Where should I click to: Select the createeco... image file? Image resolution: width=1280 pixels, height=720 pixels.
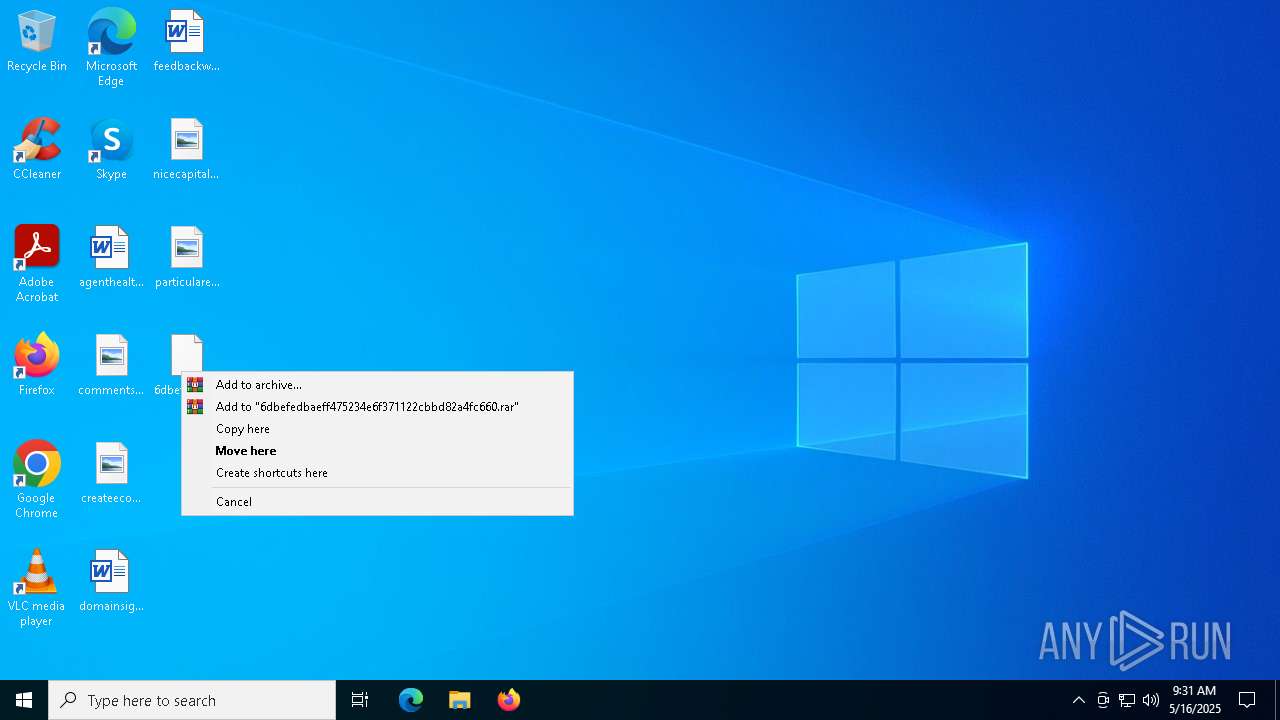[111, 474]
